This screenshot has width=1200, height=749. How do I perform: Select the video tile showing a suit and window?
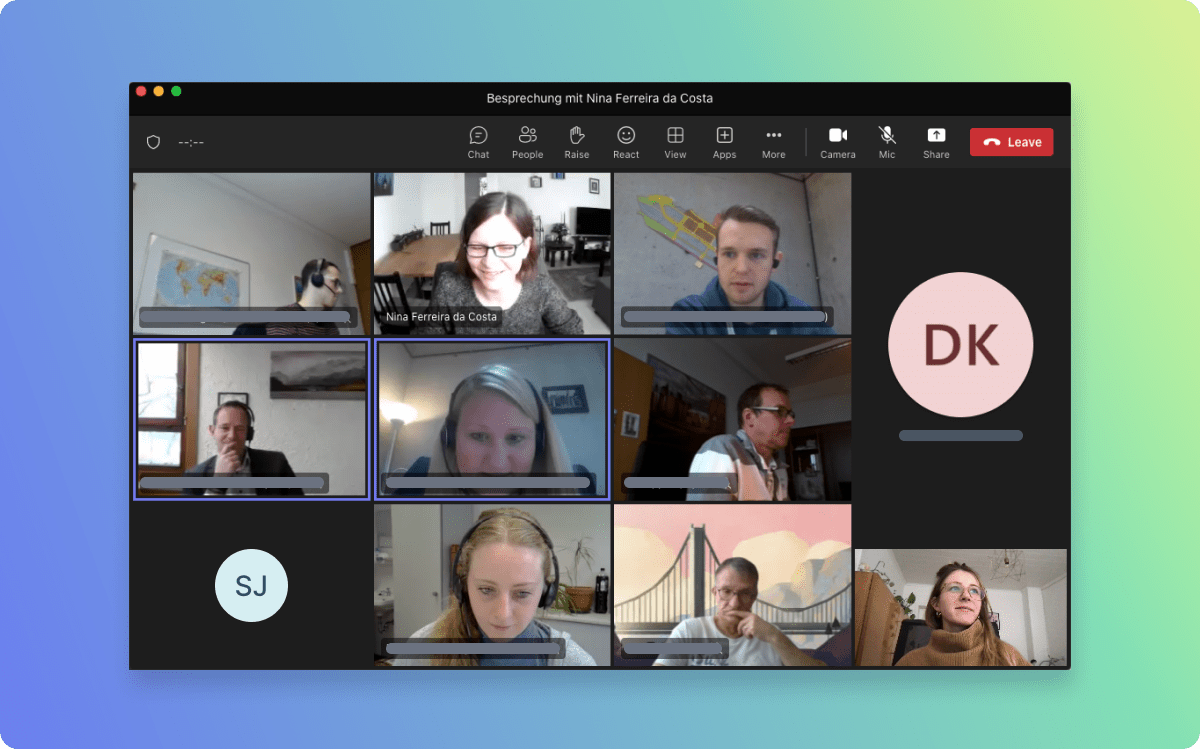pyautogui.click(x=252, y=419)
